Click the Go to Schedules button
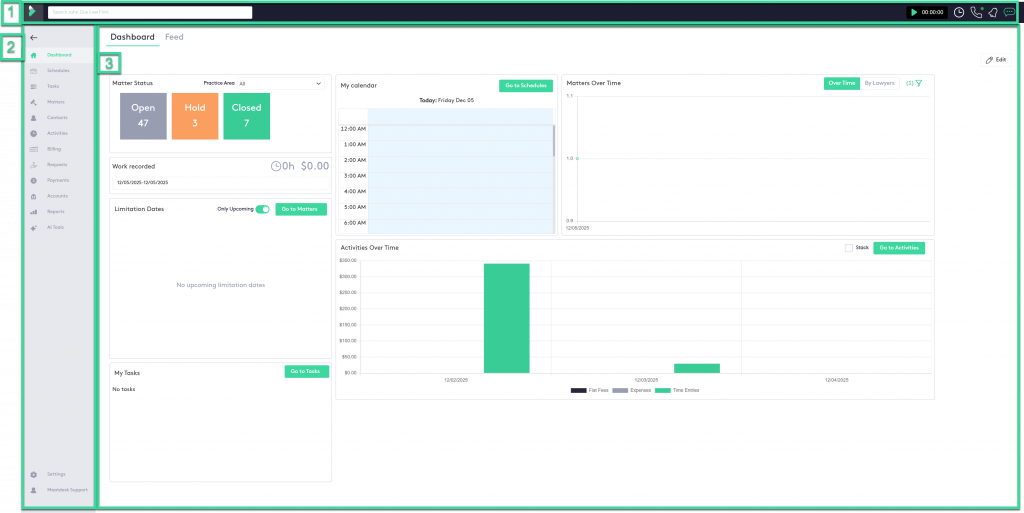 coord(525,86)
